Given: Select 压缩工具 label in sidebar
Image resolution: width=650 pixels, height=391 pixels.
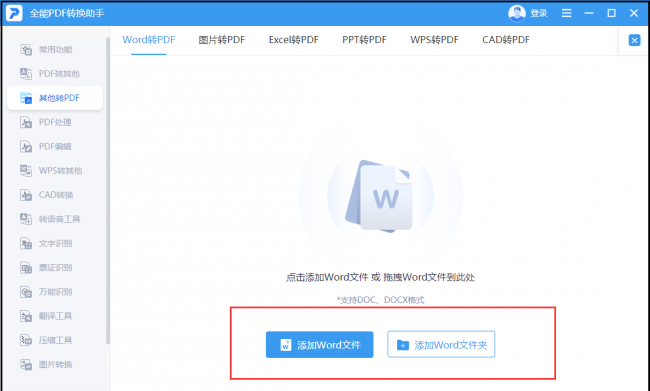Looking at the screenshot, I should coord(56,340).
